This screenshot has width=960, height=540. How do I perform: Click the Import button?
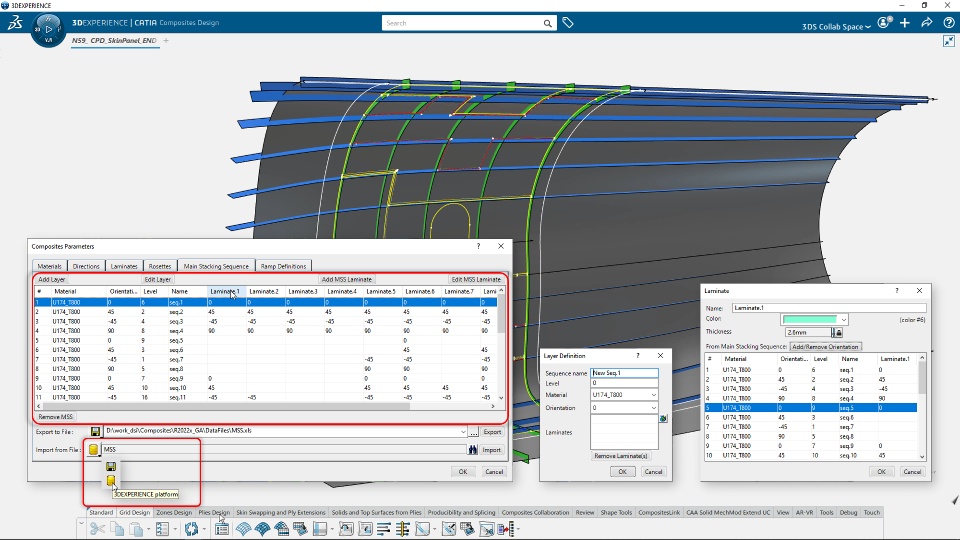(492, 449)
